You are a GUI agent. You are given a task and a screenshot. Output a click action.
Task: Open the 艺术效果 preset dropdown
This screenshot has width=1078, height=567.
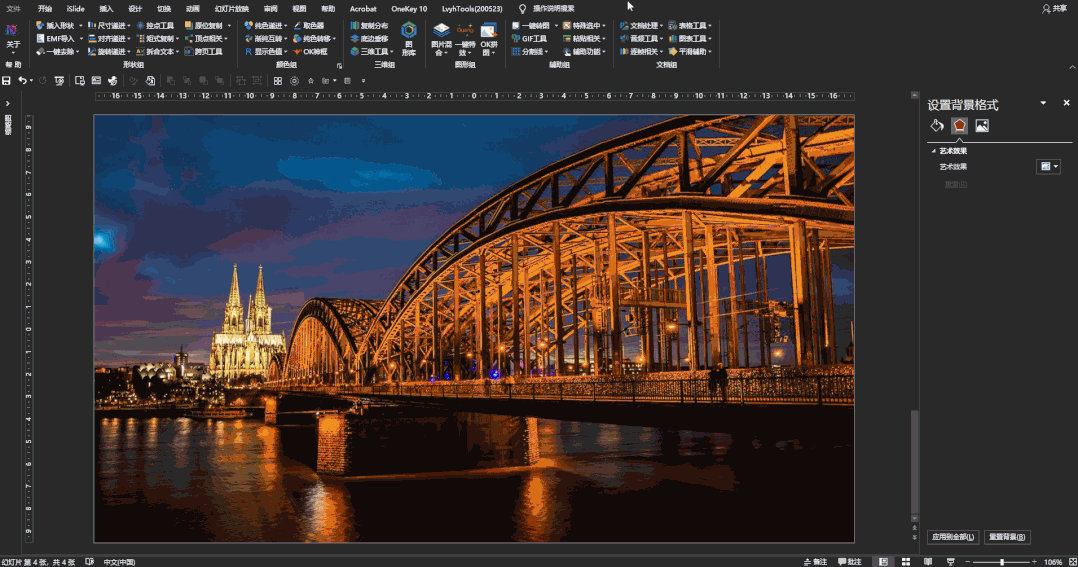coord(1049,167)
